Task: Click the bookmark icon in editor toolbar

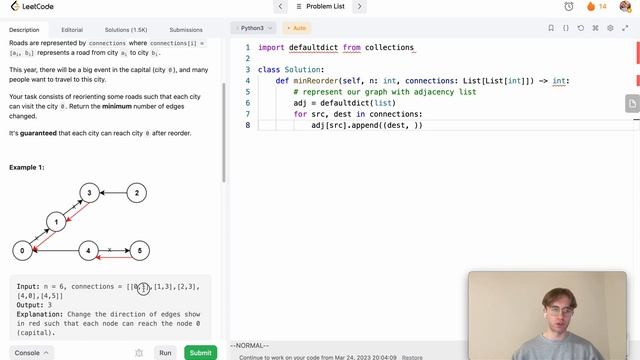Action: point(551,28)
